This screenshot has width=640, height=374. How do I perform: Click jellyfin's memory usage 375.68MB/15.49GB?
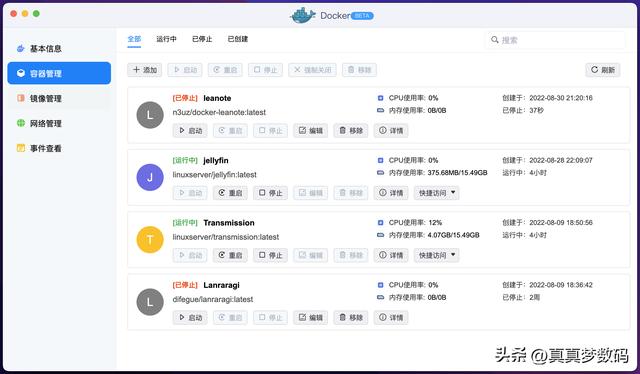tap(458, 173)
